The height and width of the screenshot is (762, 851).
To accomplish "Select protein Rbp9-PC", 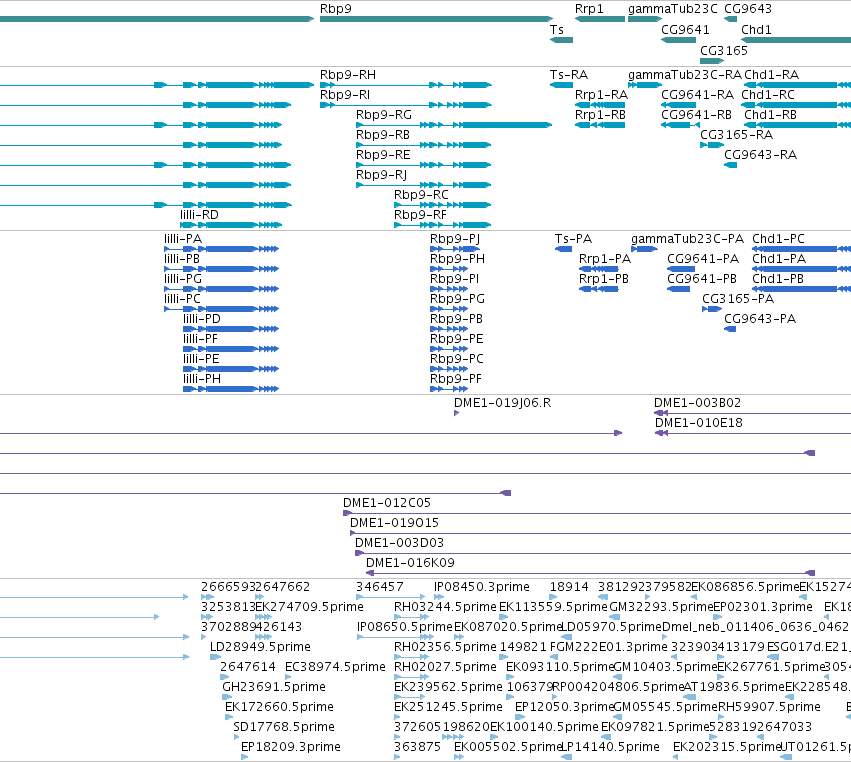I will click(456, 360).
